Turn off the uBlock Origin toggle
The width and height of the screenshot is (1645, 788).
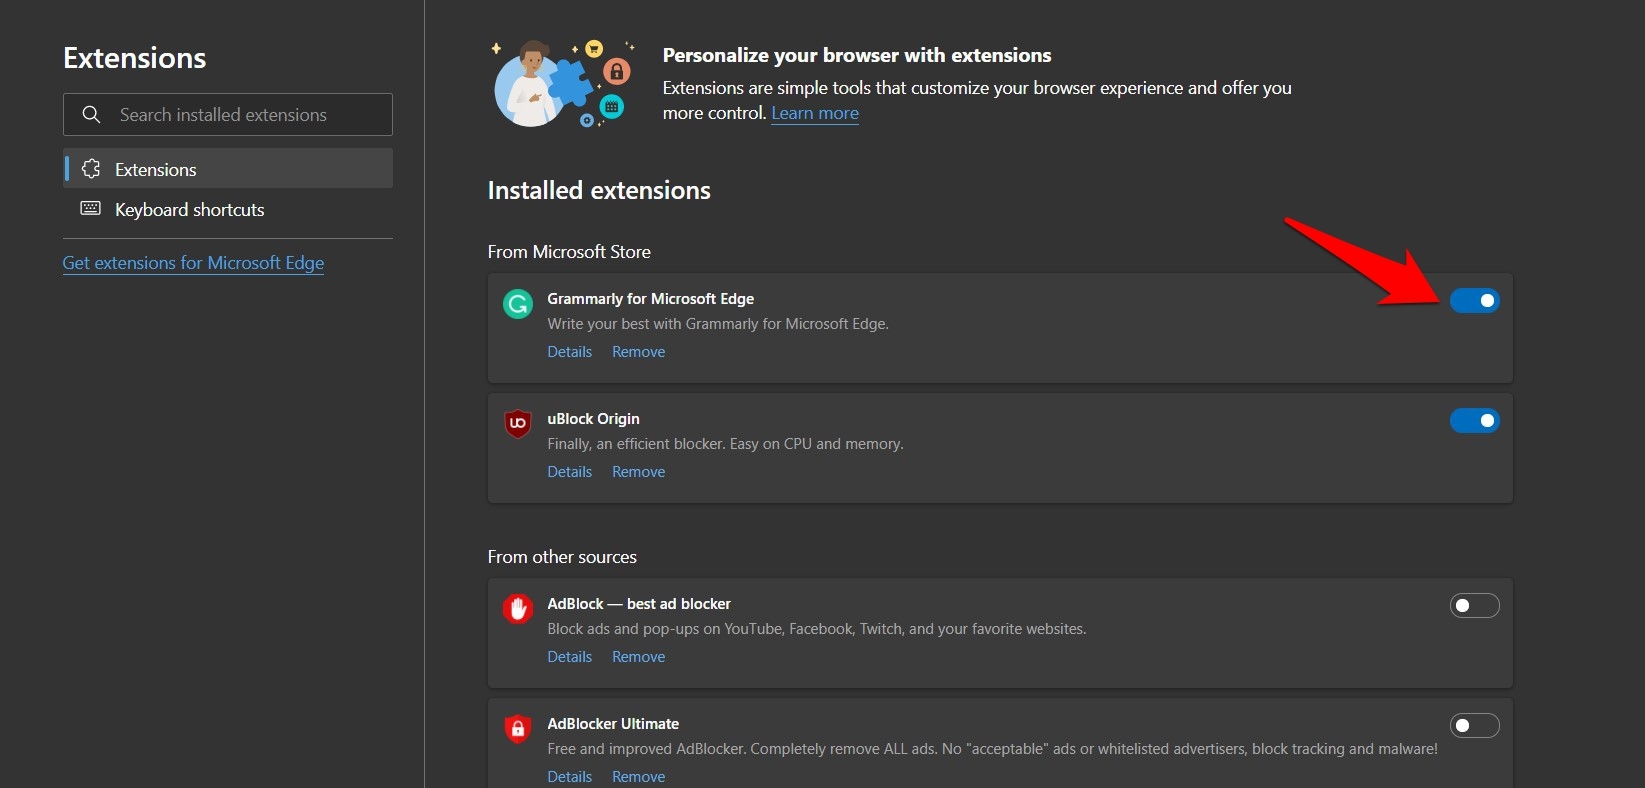pos(1474,421)
